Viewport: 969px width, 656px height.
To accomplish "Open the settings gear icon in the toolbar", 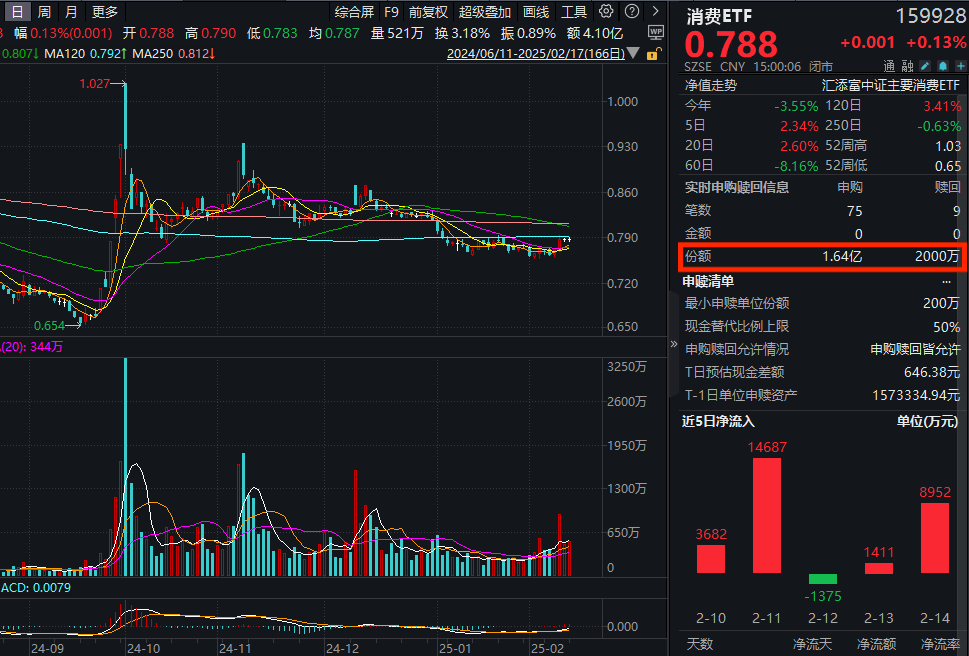I will coord(606,11).
